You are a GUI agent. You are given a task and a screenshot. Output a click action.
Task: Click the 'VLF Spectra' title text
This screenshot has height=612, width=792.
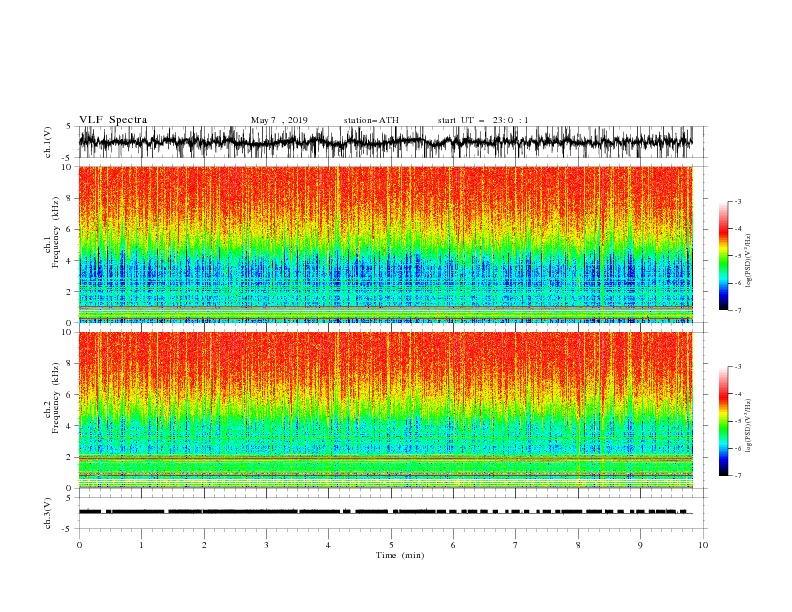click(x=113, y=120)
